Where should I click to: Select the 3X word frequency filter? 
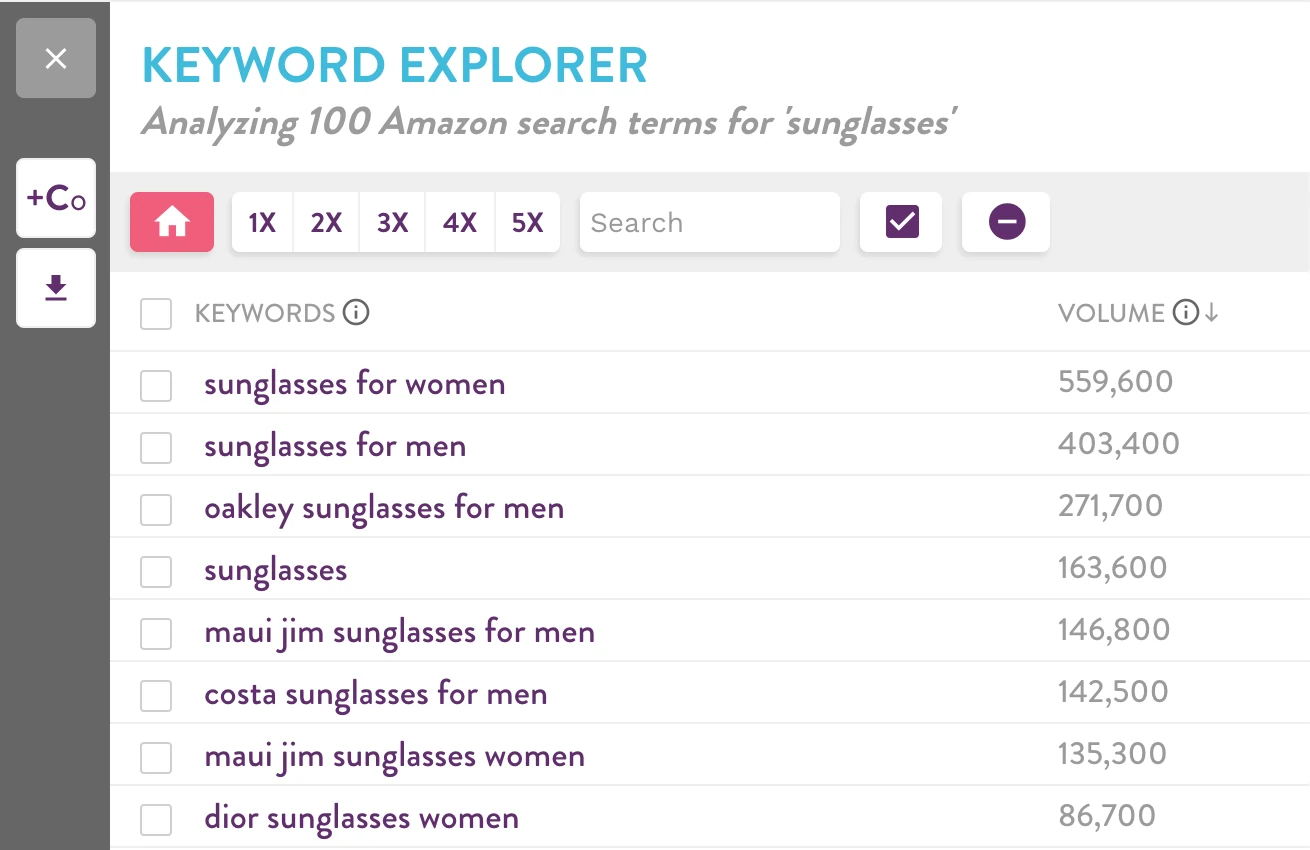tap(393, 222)
